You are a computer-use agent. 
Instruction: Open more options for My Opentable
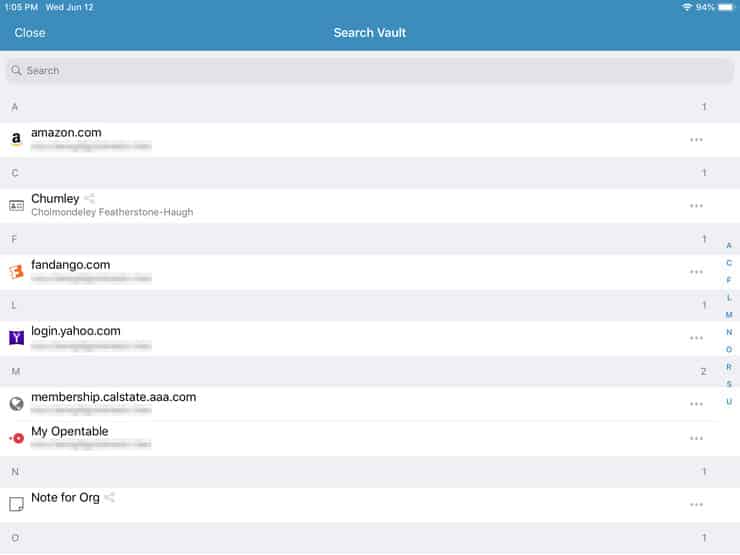point(696,438)
